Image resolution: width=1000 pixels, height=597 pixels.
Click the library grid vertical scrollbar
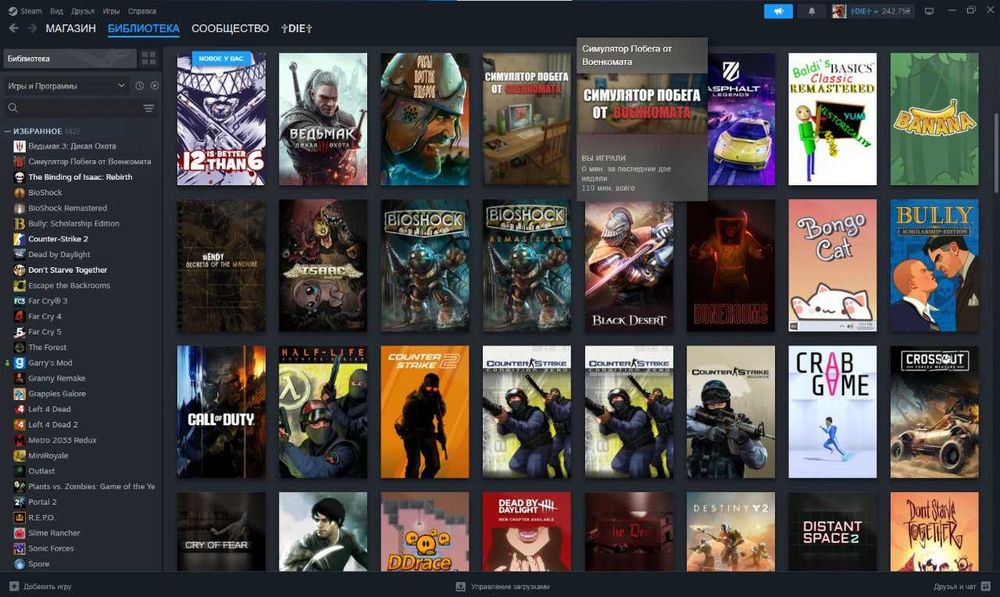pos(996,153)
